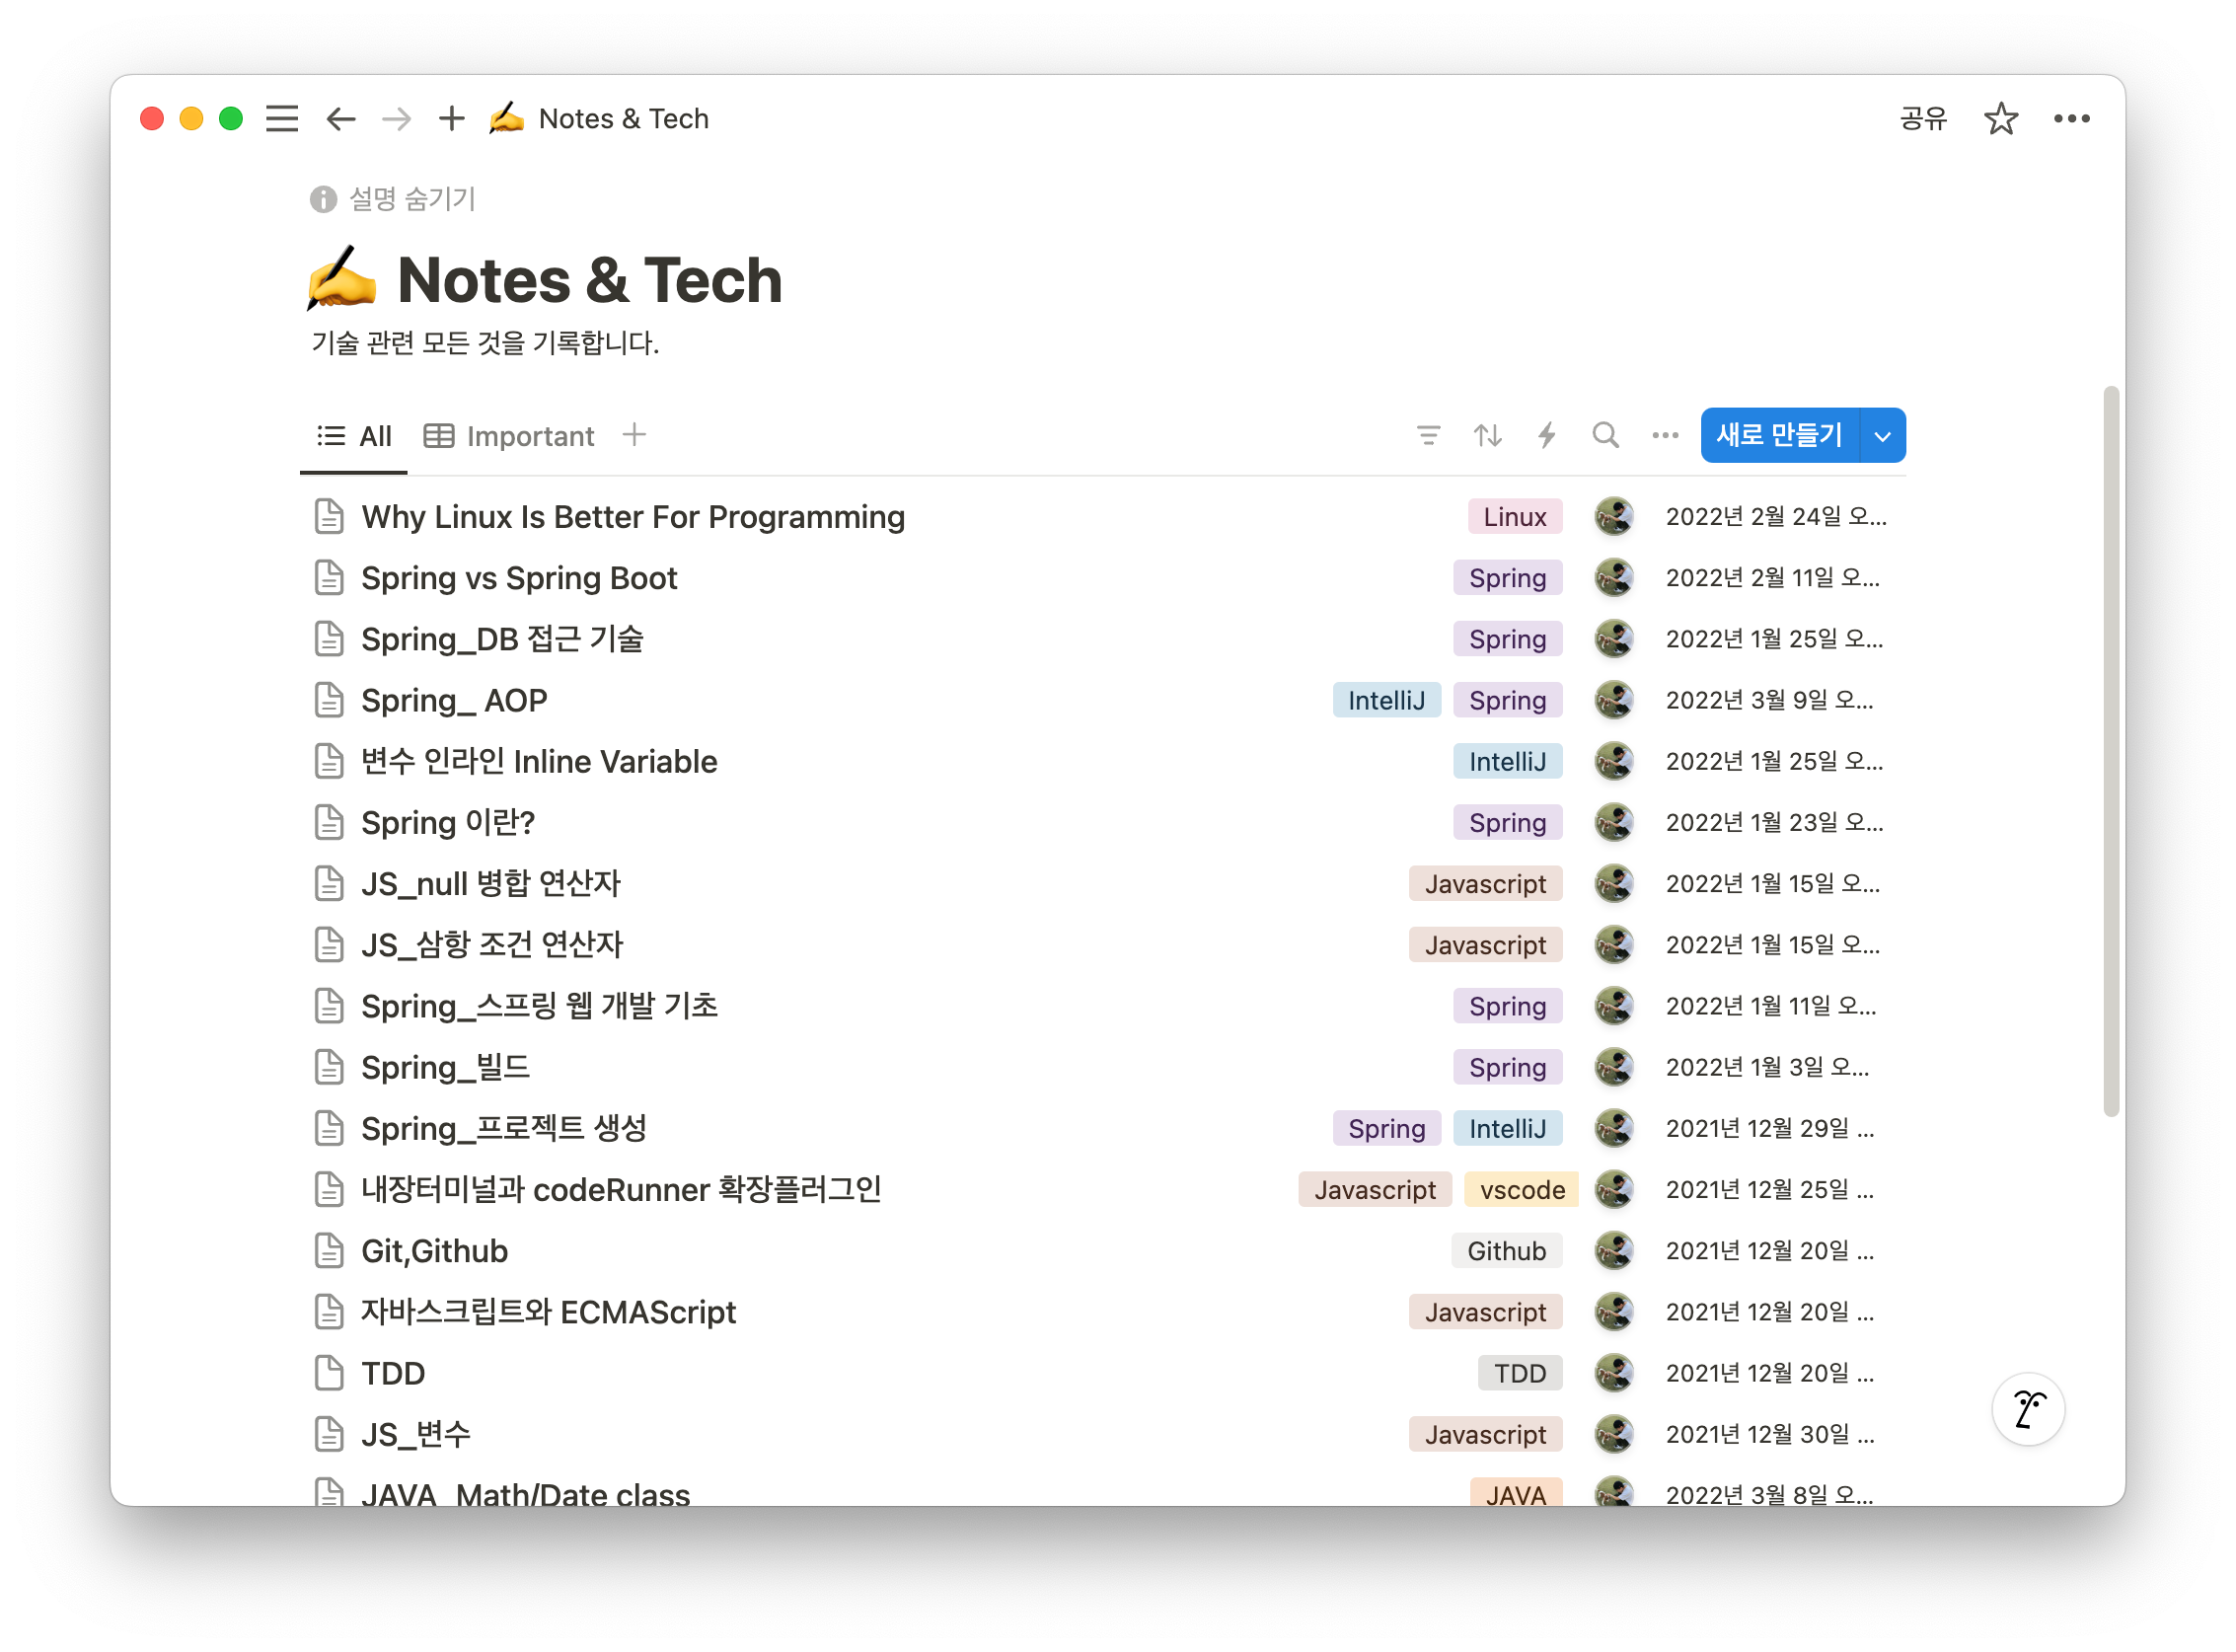The image size is (2236, 1652).
Task: Star this page as favorite
Action: [x=2000, y=119]
